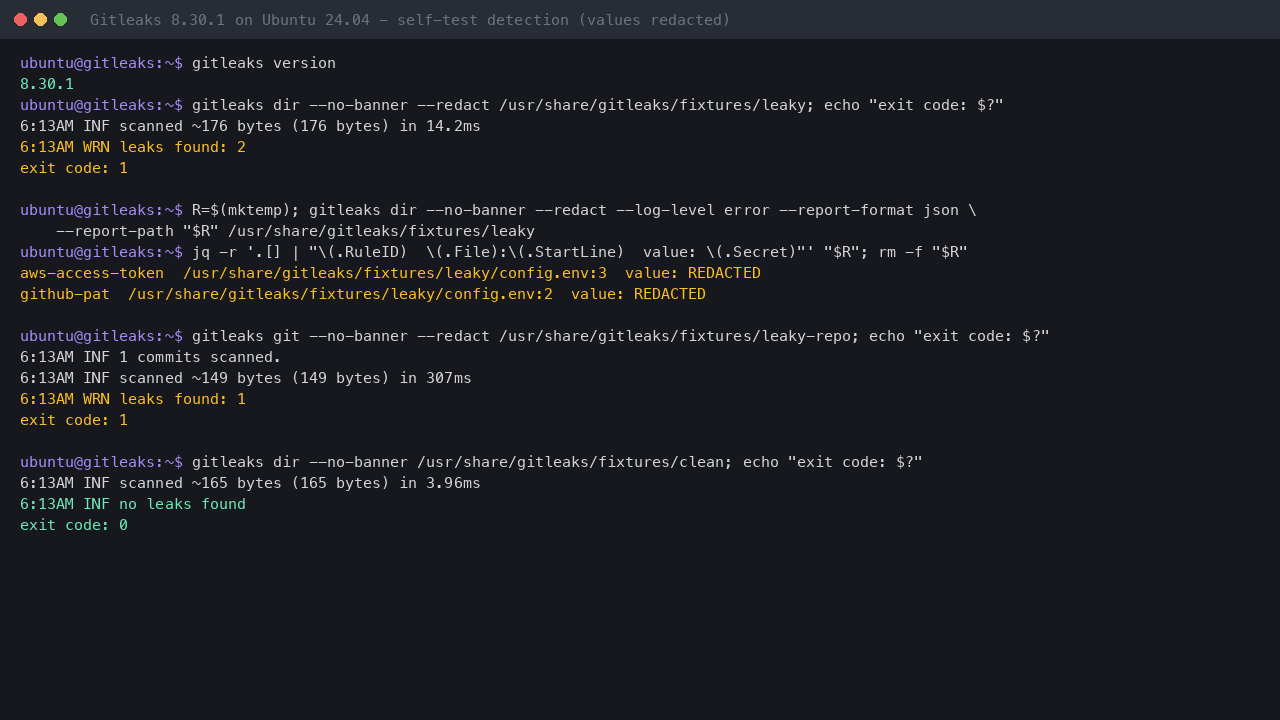
Task: Click the window title text 'Gitleaks 8.30.1 on Ubuntu 24.04'
Action: click(229, 20)
